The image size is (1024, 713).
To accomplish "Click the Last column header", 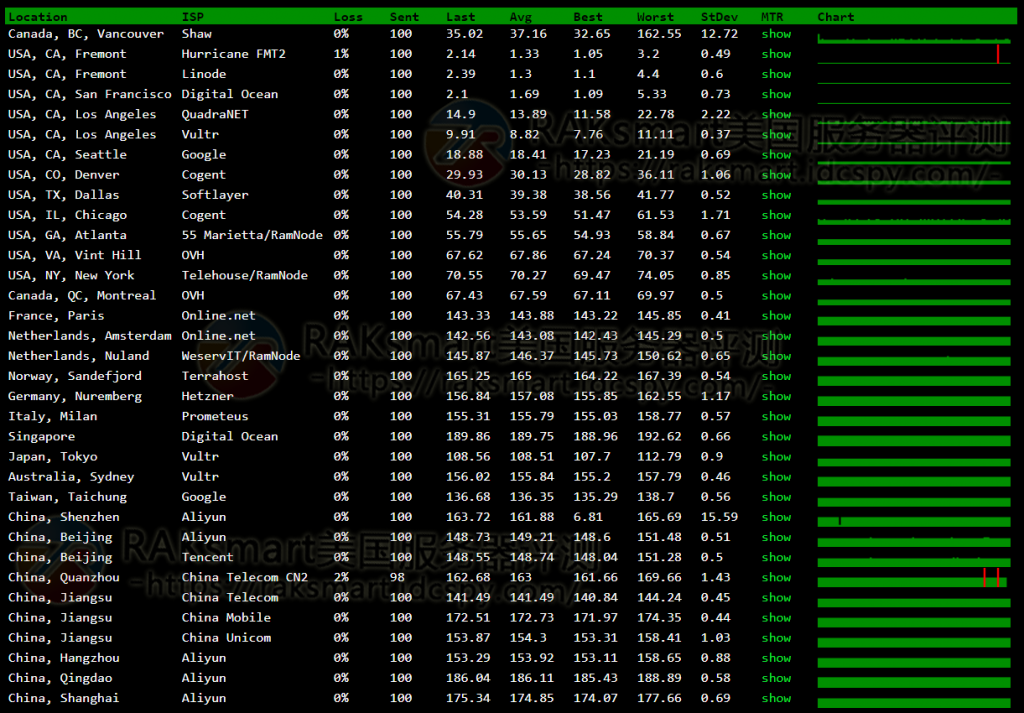I will [460, 17].
